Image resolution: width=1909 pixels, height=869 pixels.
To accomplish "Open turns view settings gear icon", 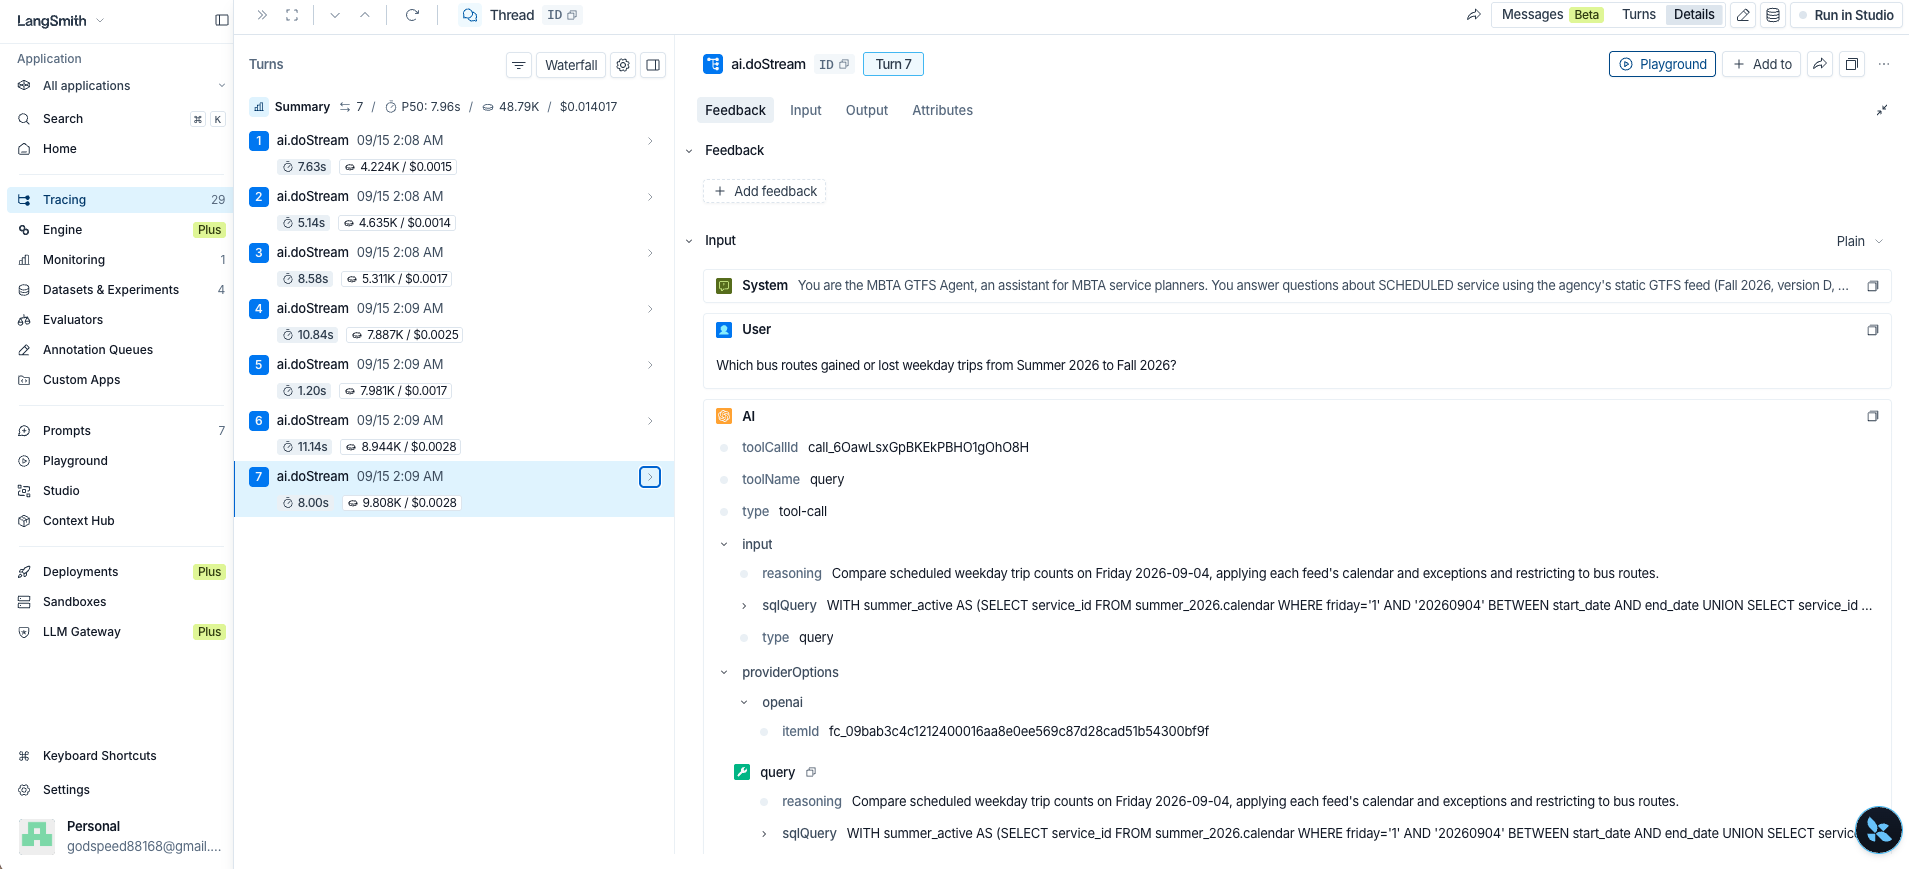I will 623,65.
